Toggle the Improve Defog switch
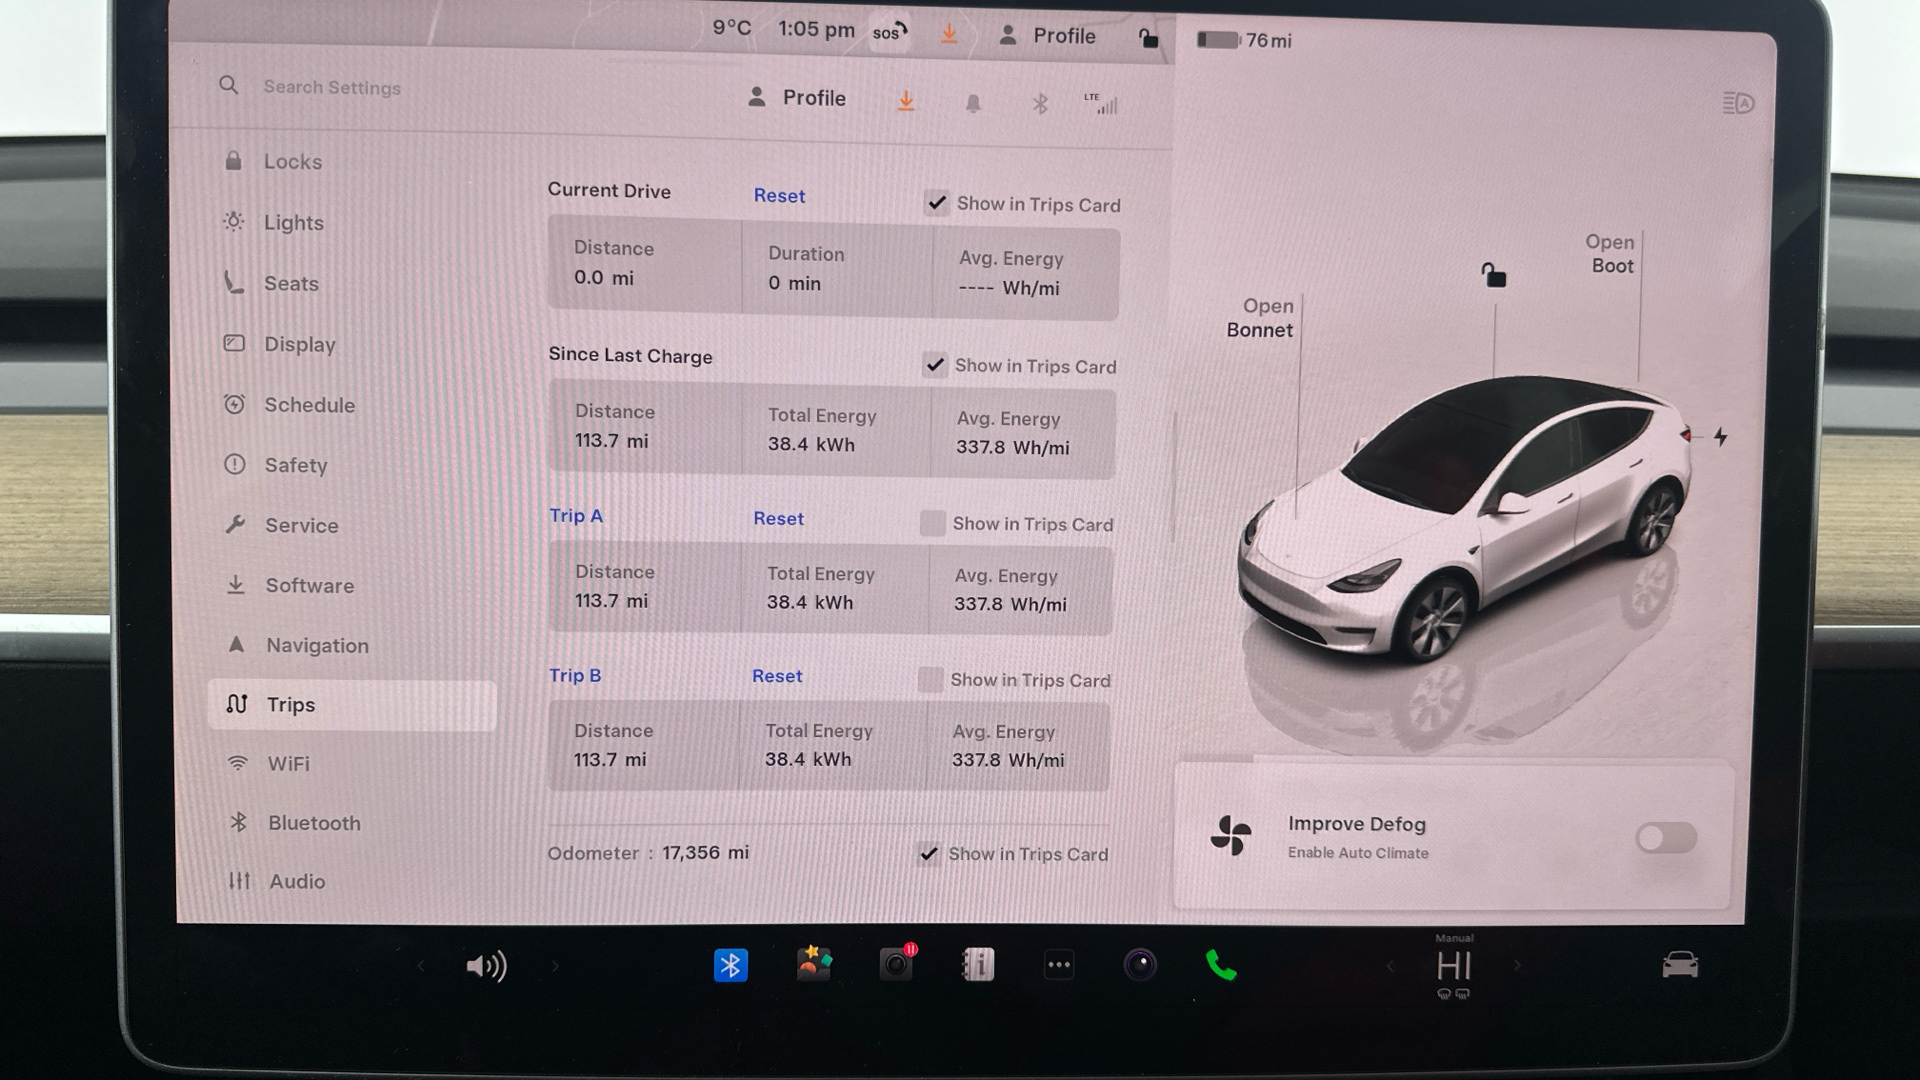The width and height of the screenshot is (1920, 1080). click(1665, 837)
